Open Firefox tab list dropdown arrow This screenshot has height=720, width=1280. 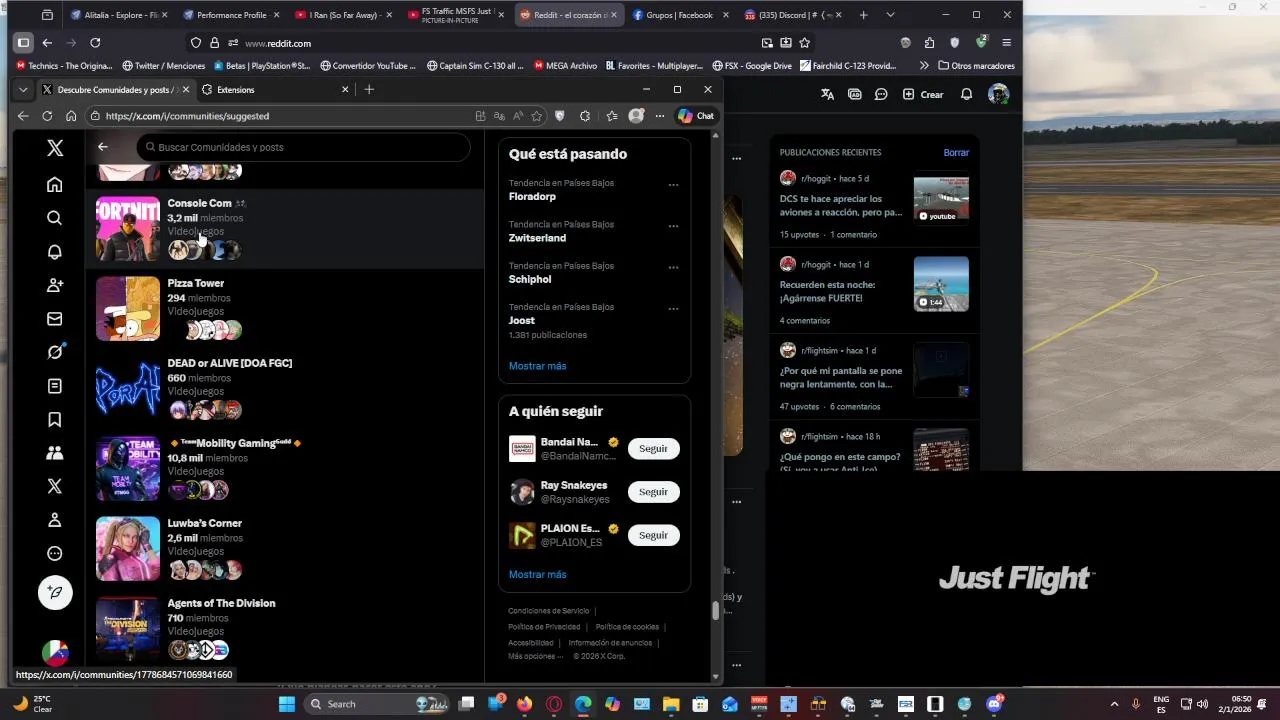(890, 15)
